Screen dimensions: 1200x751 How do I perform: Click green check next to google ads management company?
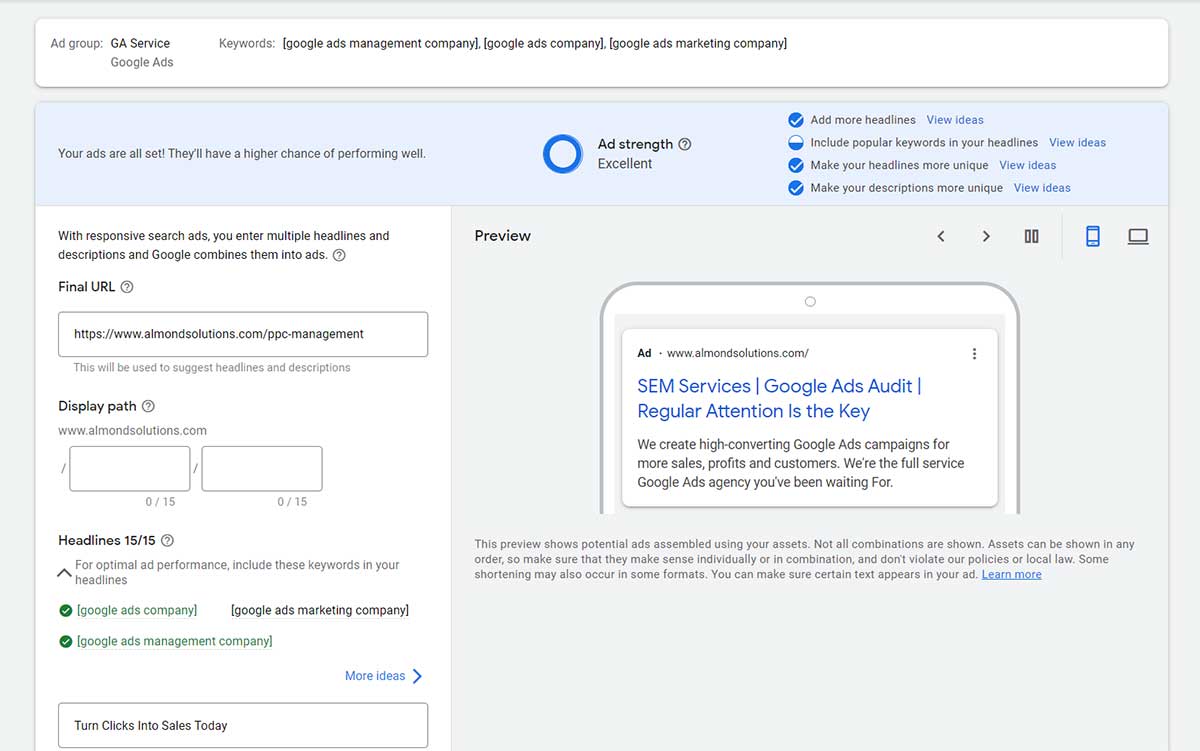click(65, 641)
